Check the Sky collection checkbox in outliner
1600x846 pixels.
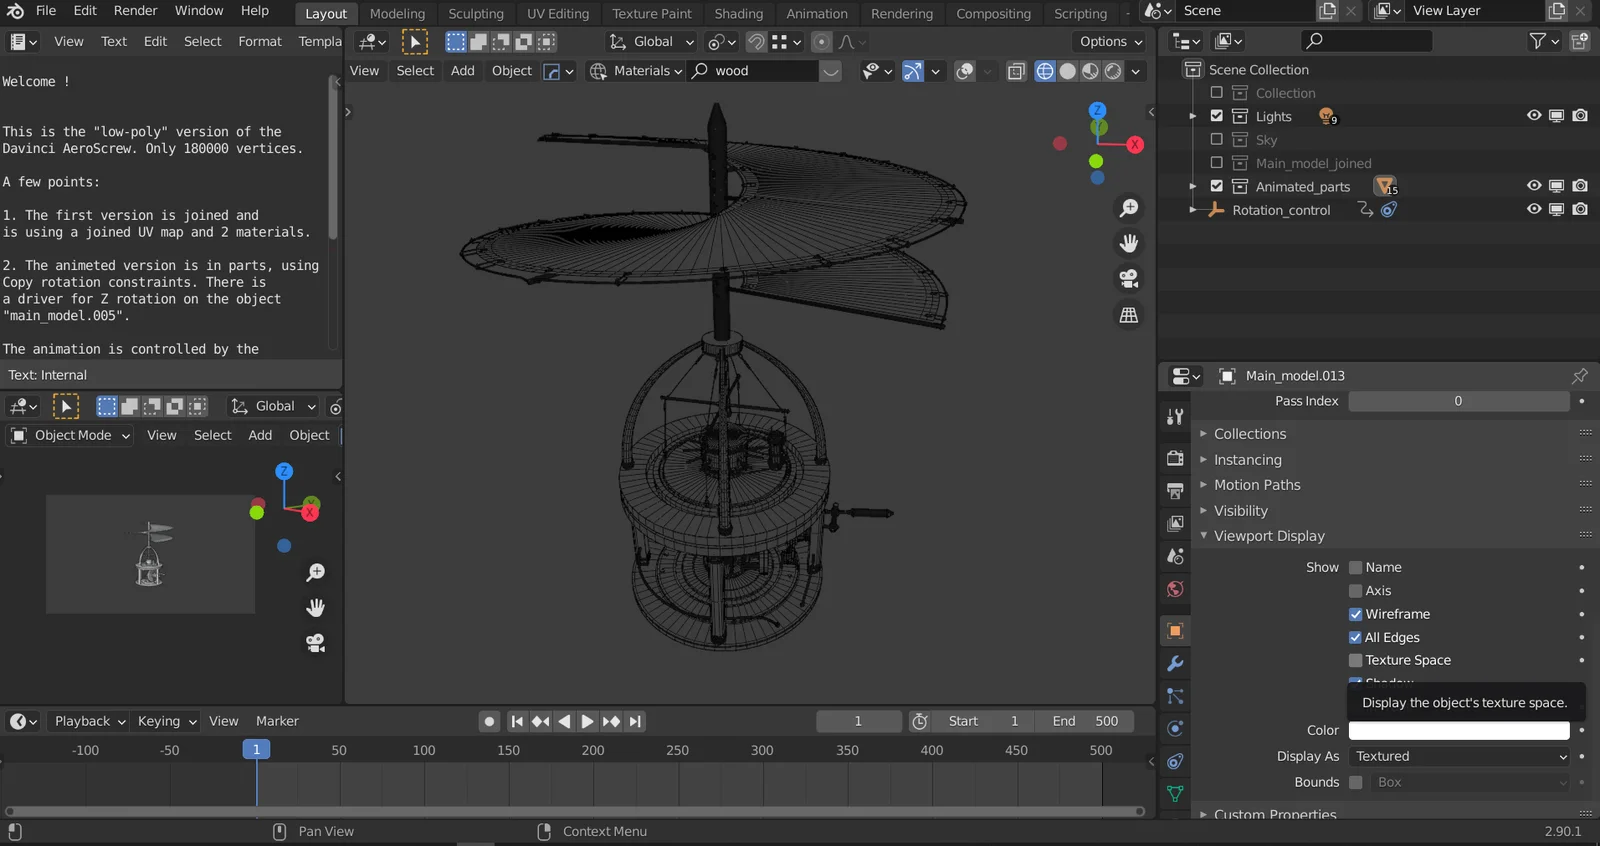point(1217,140)
